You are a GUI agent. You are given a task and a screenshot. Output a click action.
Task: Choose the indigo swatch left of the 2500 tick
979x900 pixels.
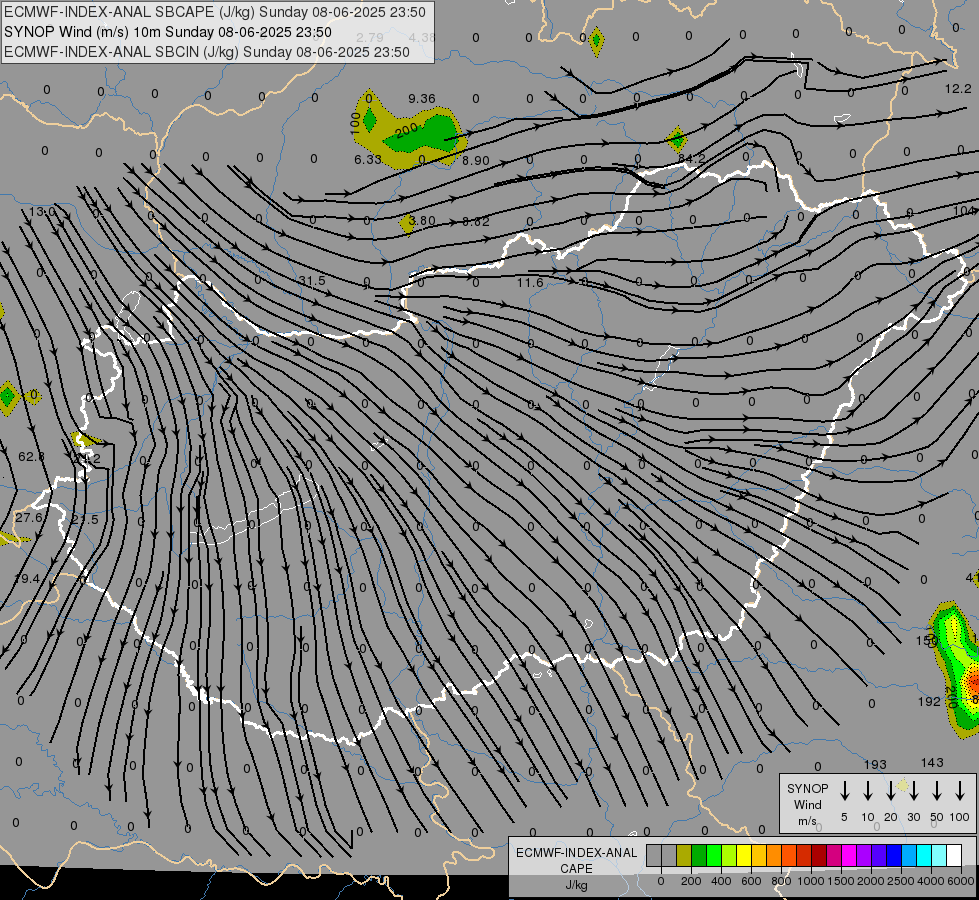[x=879, y=855]
